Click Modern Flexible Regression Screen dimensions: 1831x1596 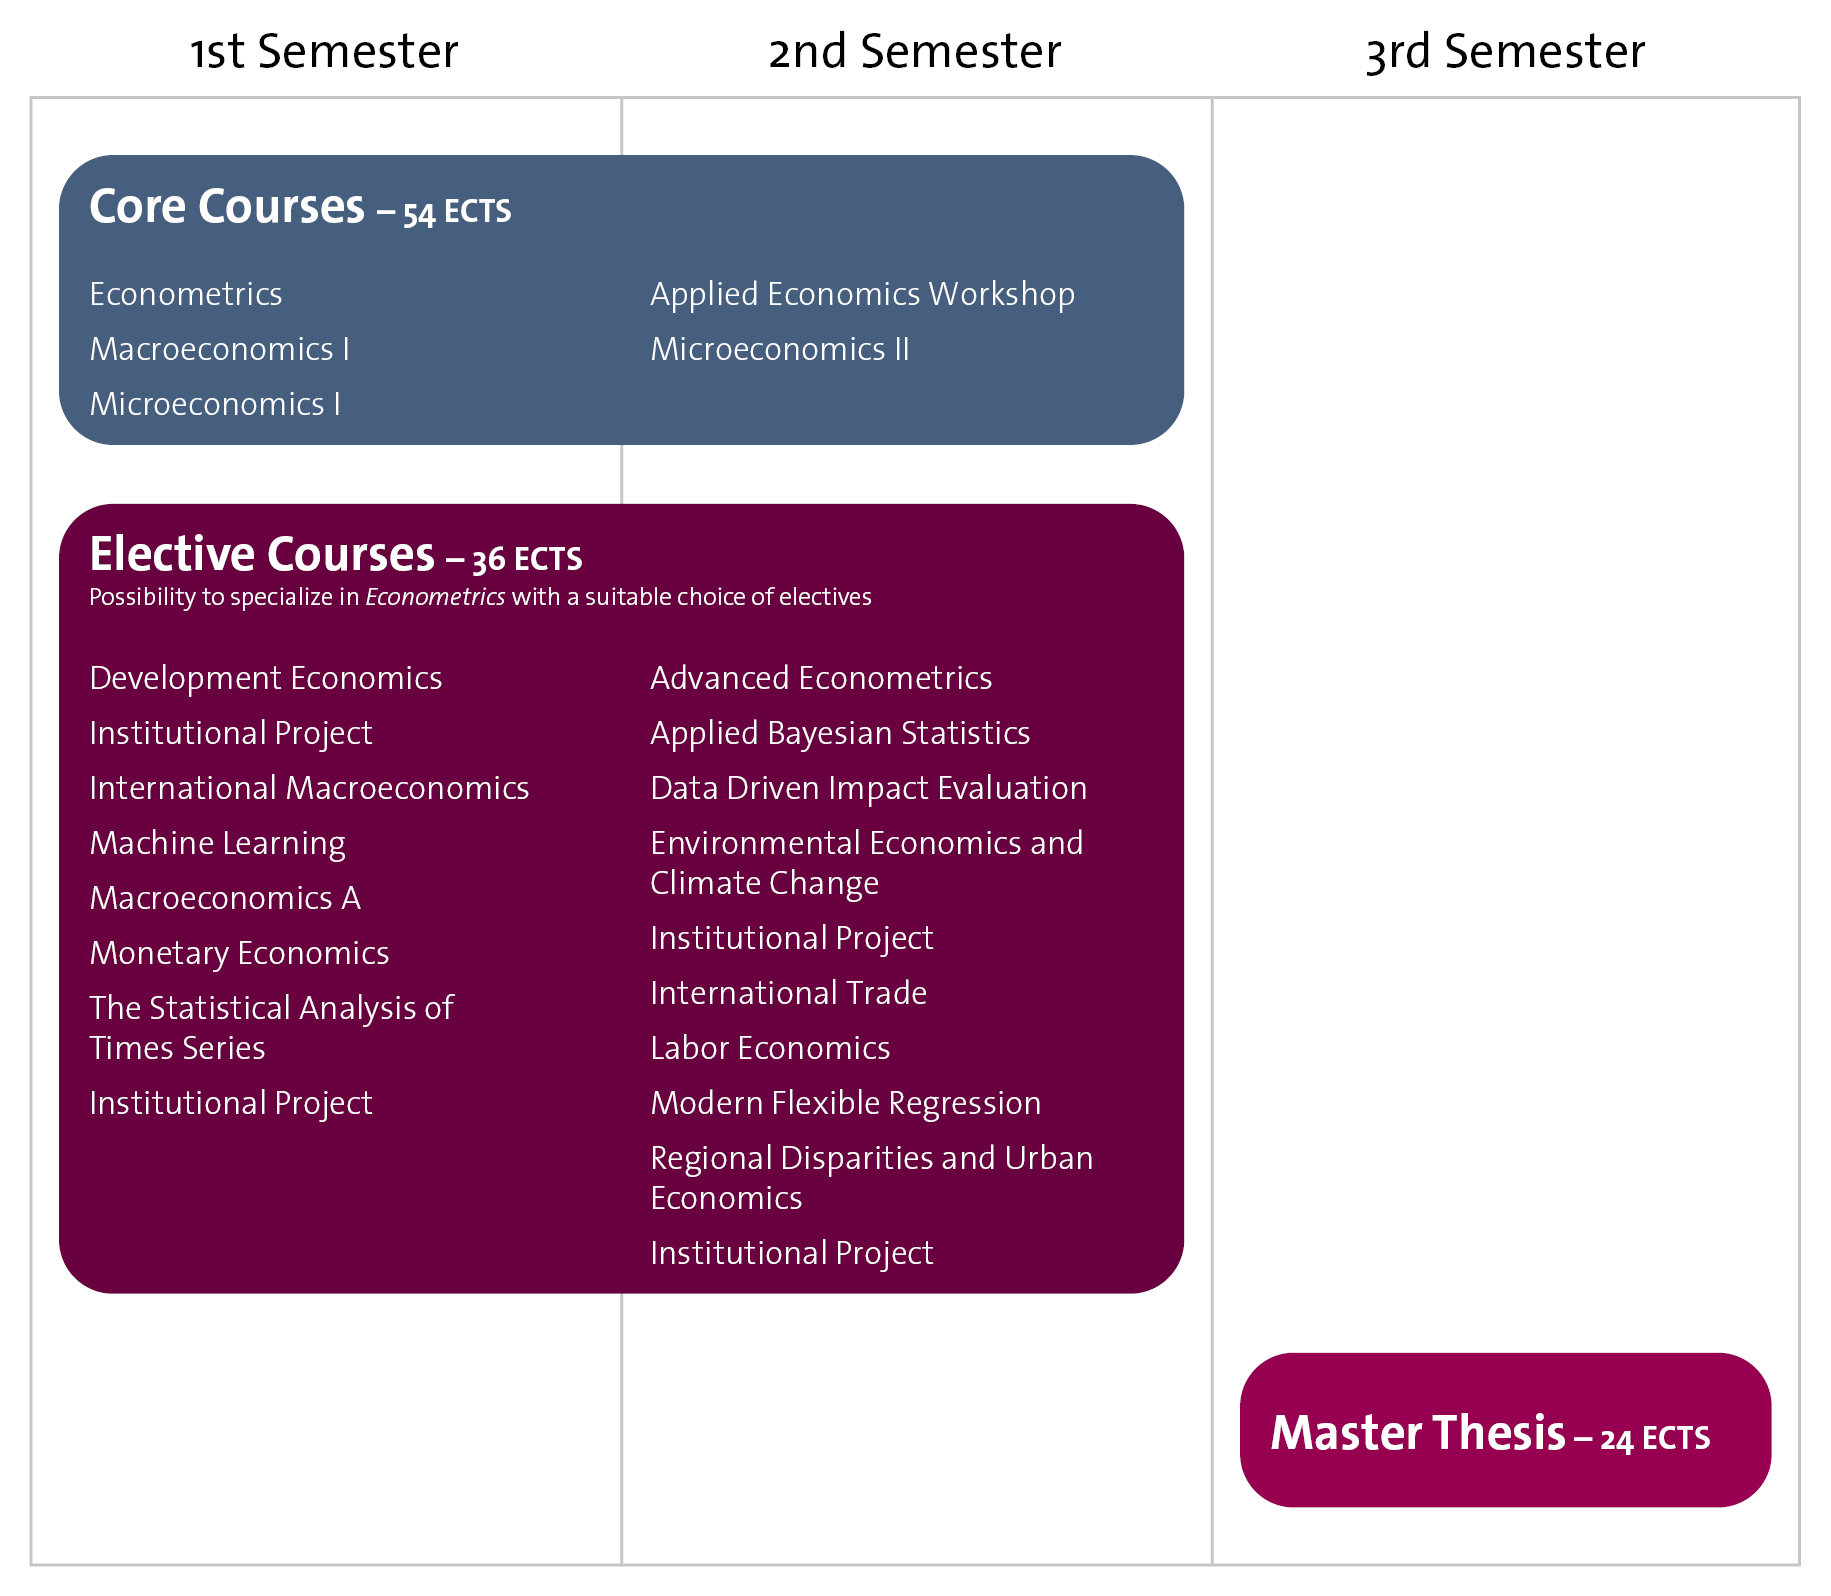click(845, 1103)
